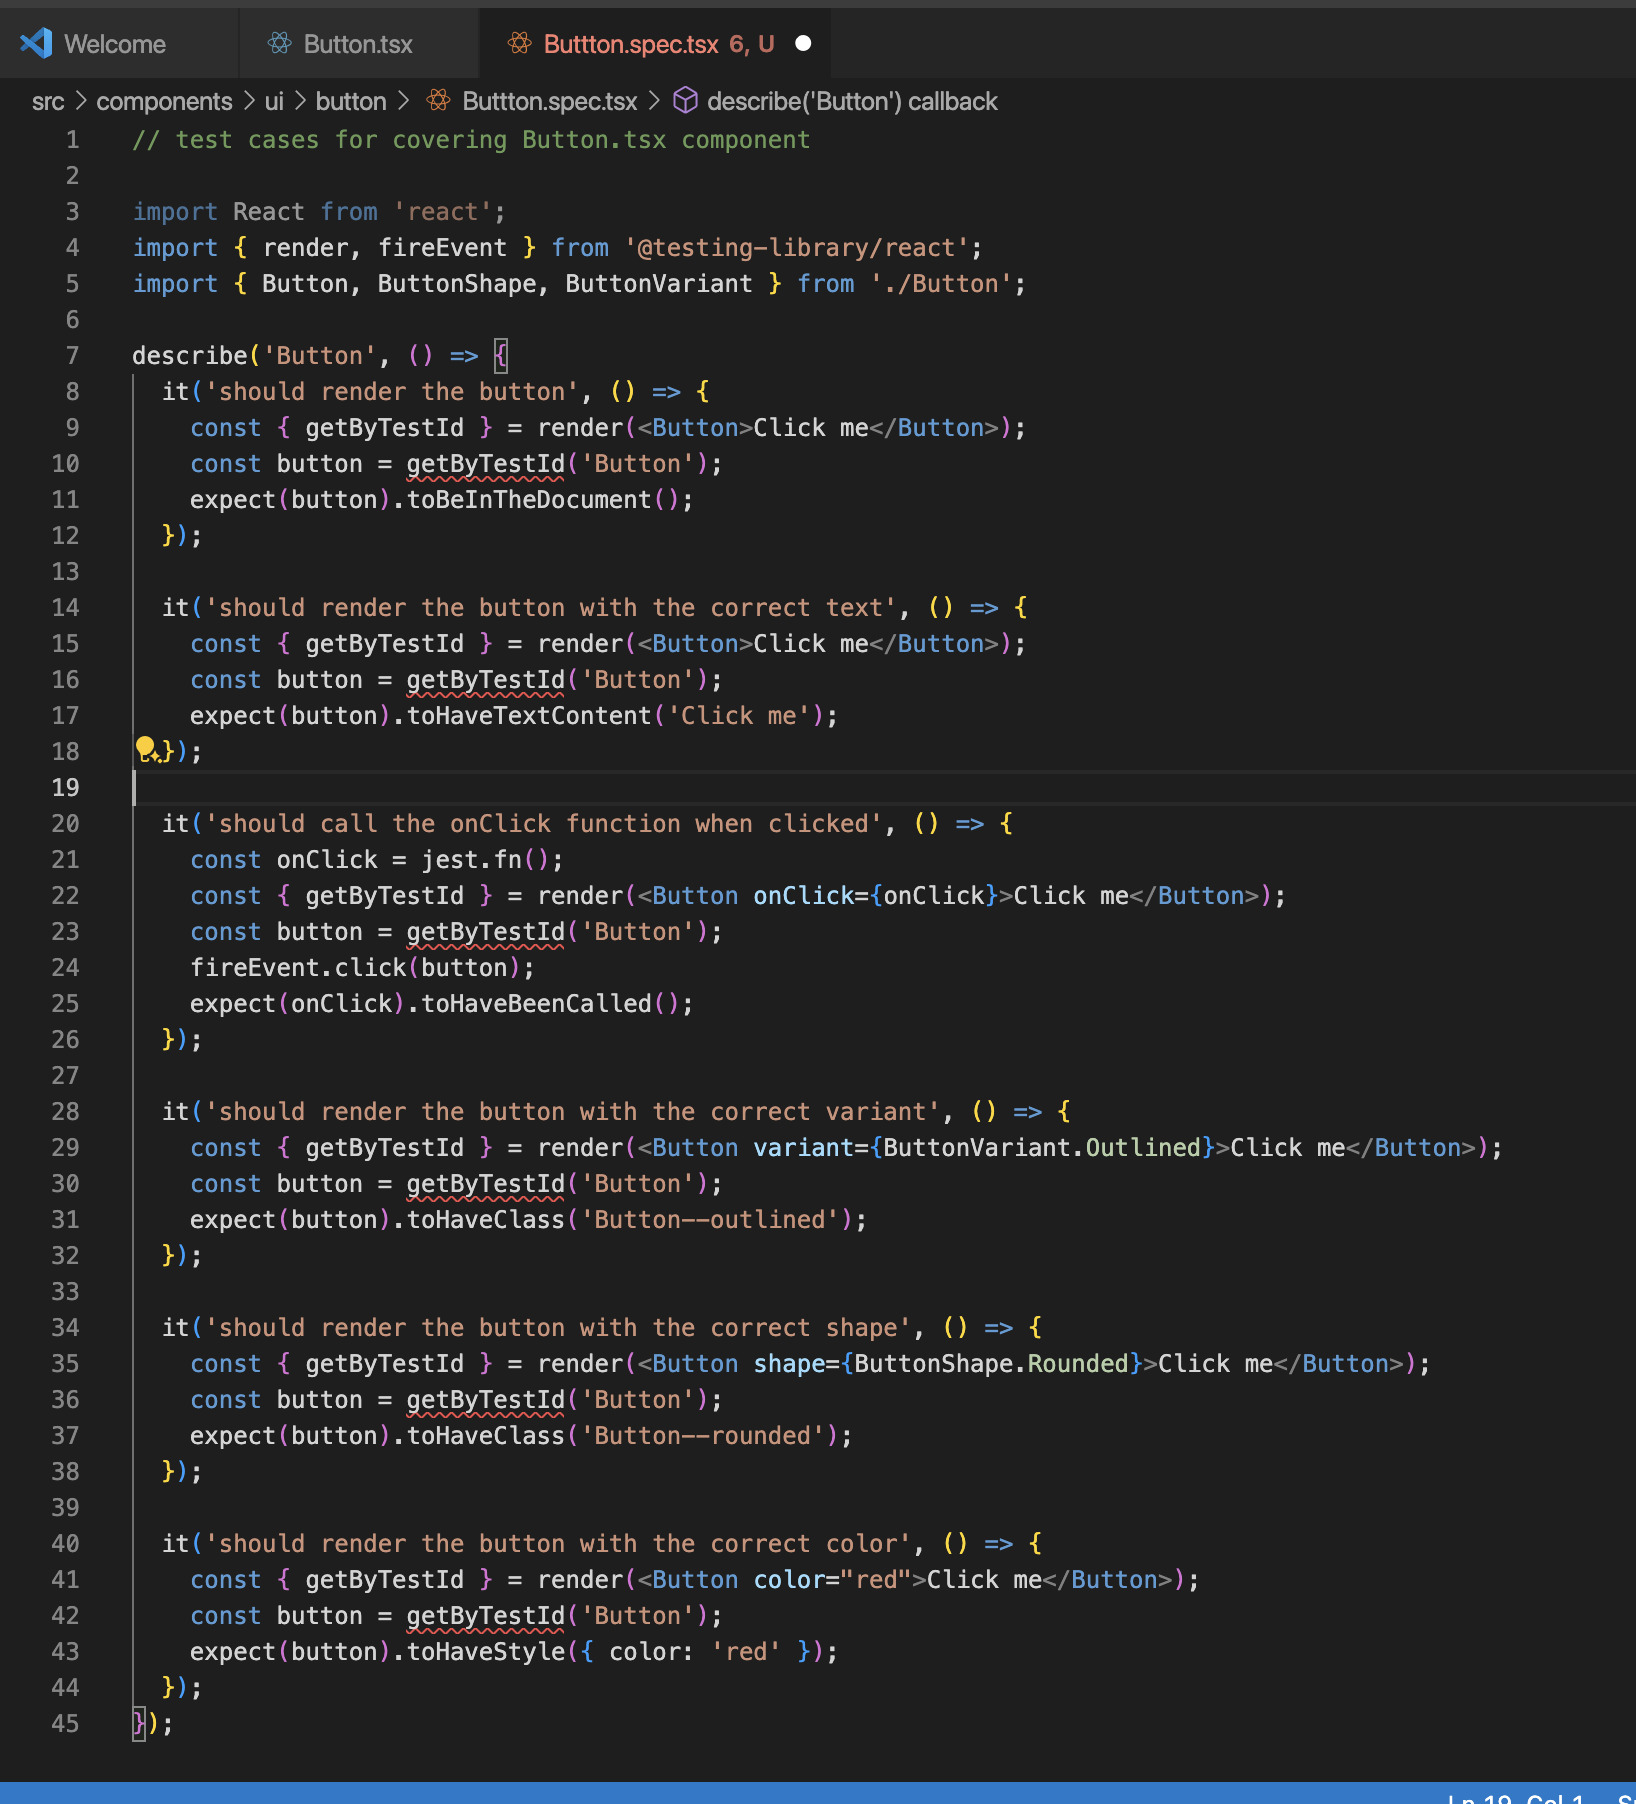Switch to the Button.tsx tab
The height and width of the screenshot is (1804, 1636).
[358, 43]
